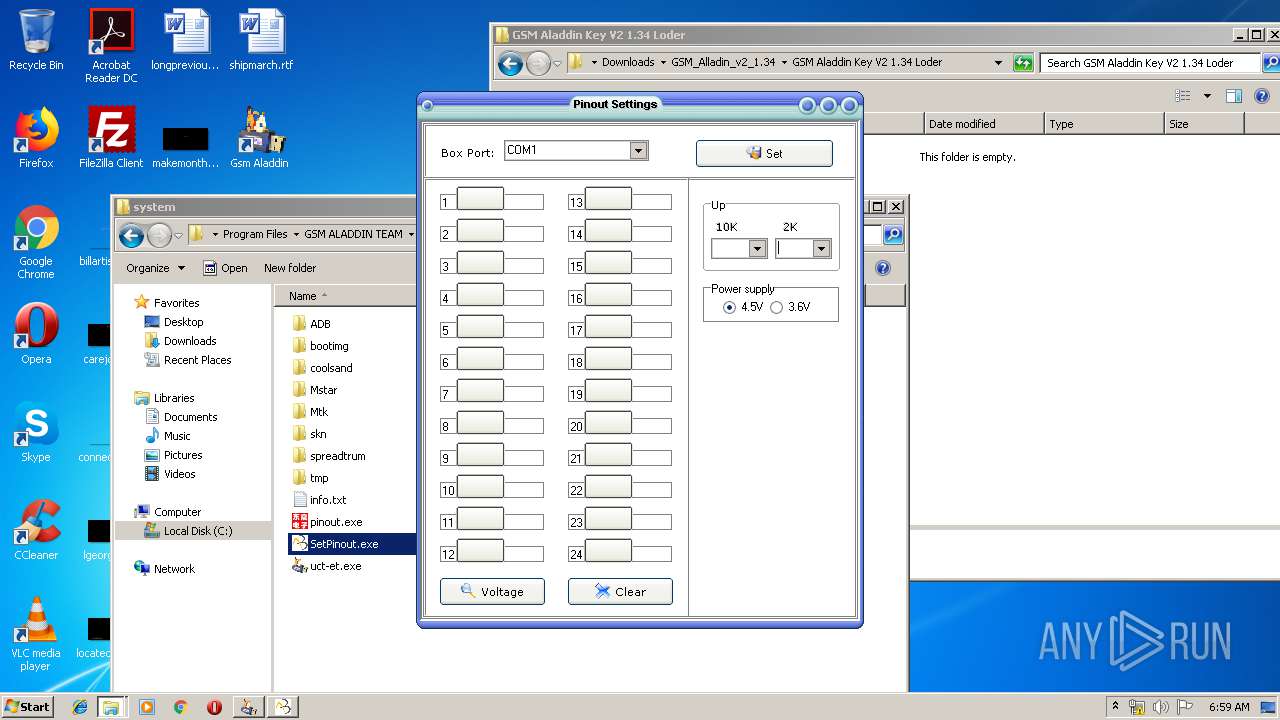Screen dimensions: 1280x720
Task: Click the back button in system window
Action: pyautogui.click(x=131, y=235)
